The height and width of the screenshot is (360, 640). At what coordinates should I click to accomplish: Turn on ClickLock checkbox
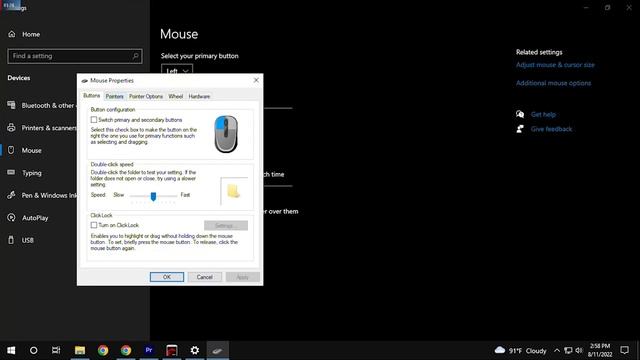click(94, 225)
